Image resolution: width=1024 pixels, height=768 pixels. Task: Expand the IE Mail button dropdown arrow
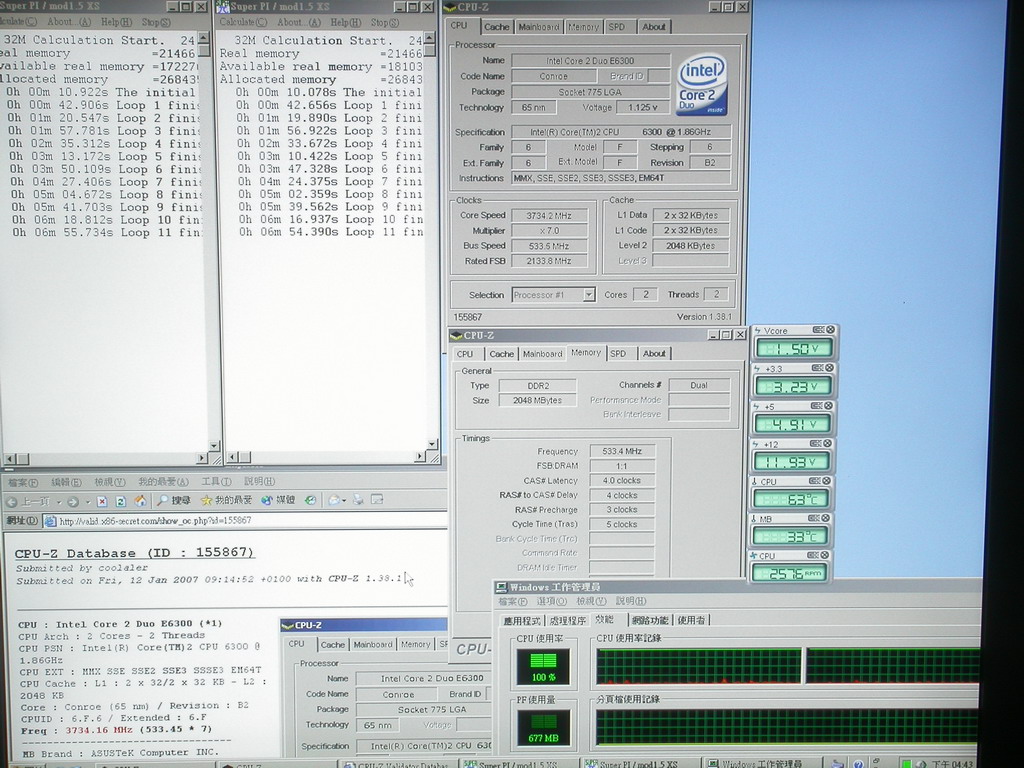344,501
